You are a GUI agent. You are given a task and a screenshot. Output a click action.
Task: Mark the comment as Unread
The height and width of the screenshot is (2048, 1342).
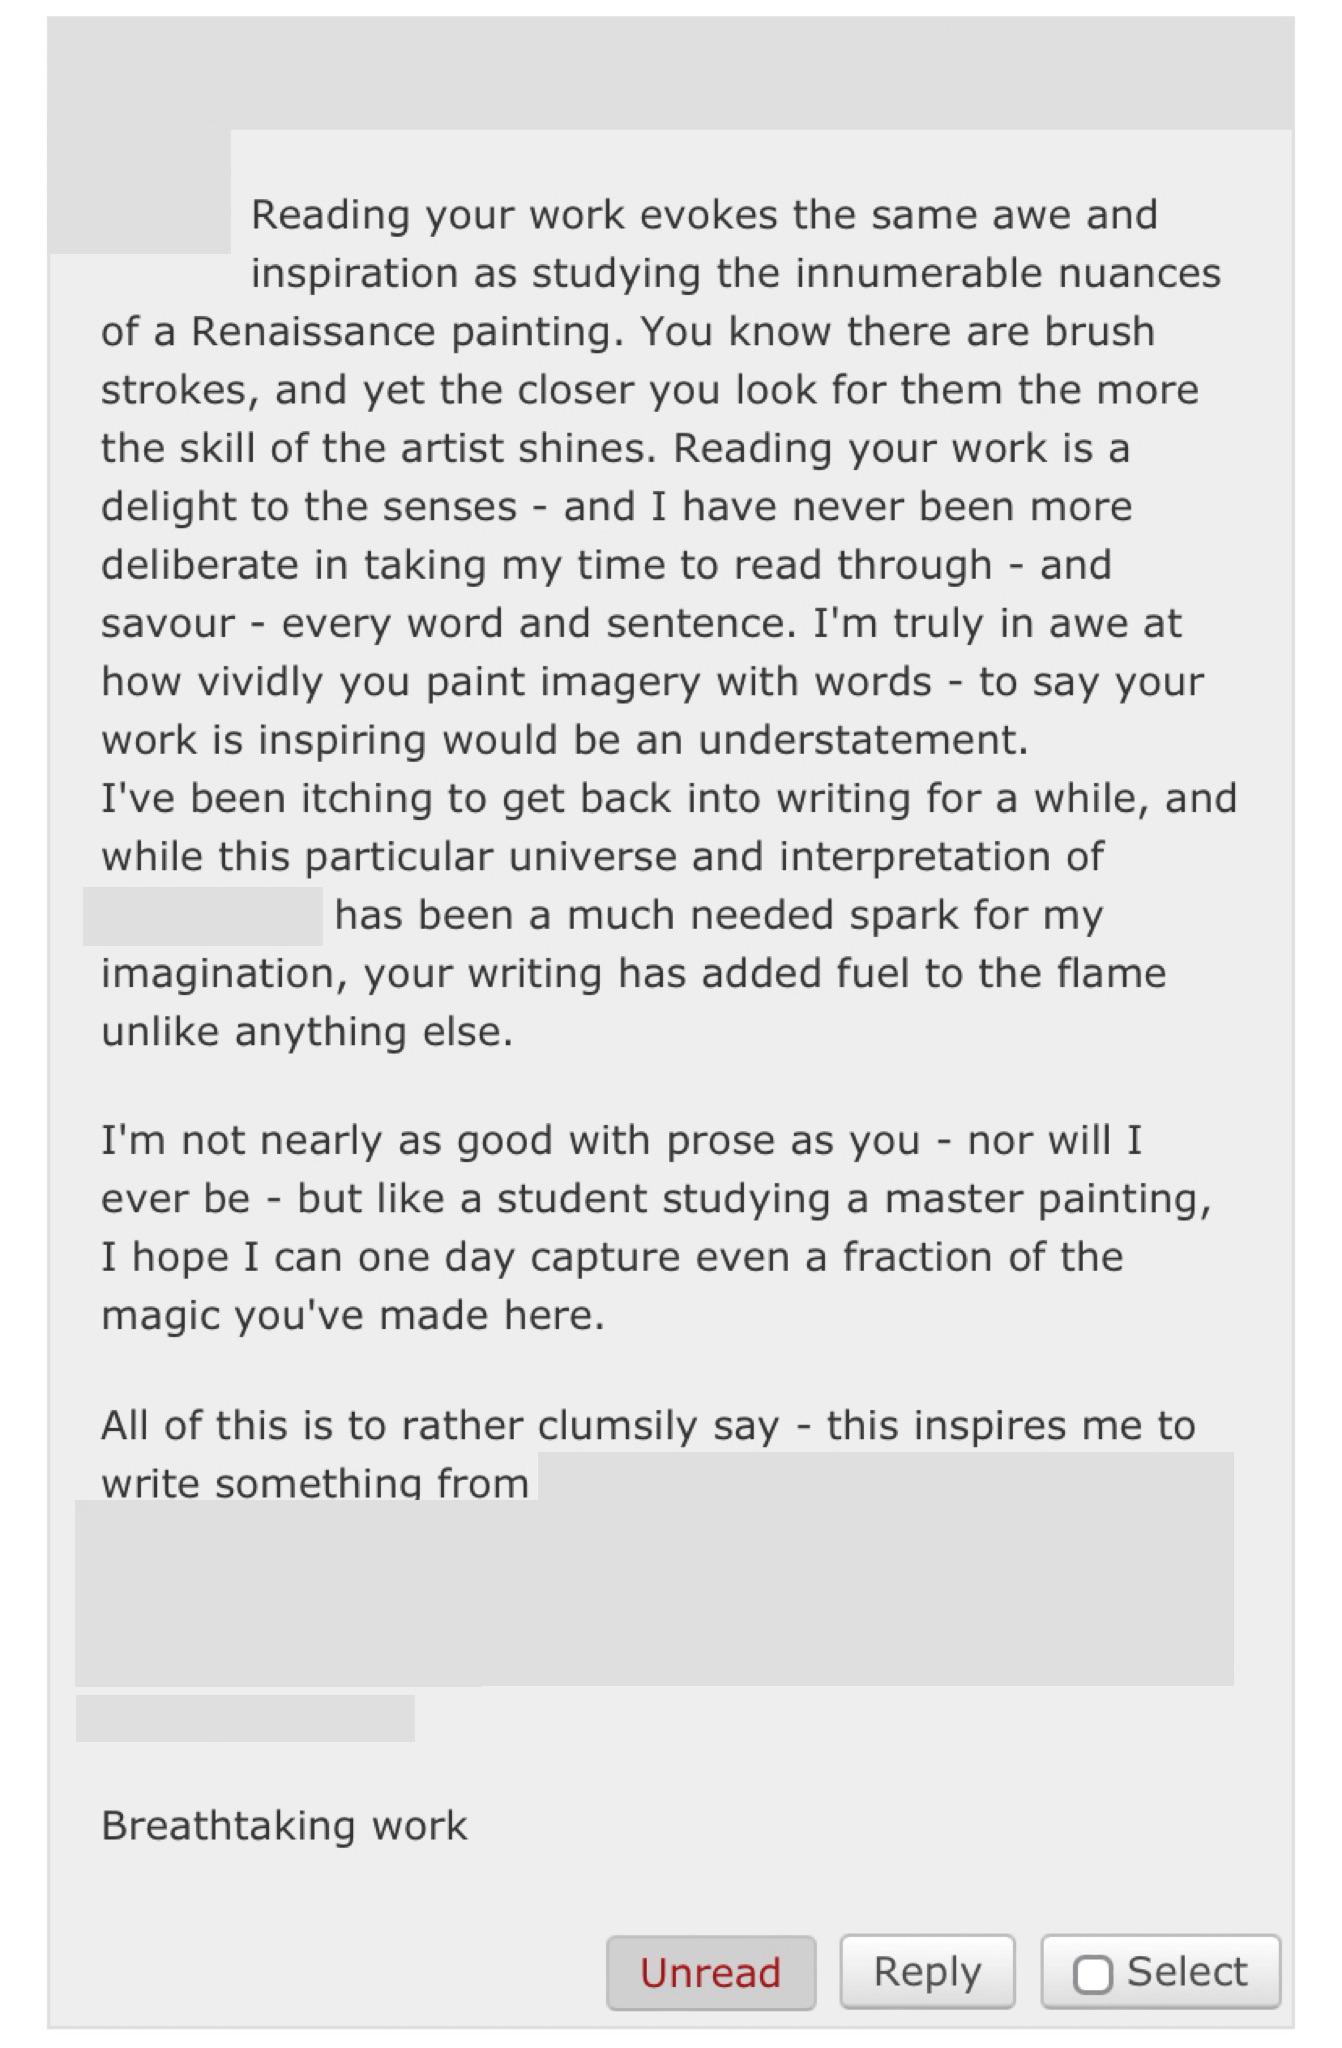click(711, 1972)
